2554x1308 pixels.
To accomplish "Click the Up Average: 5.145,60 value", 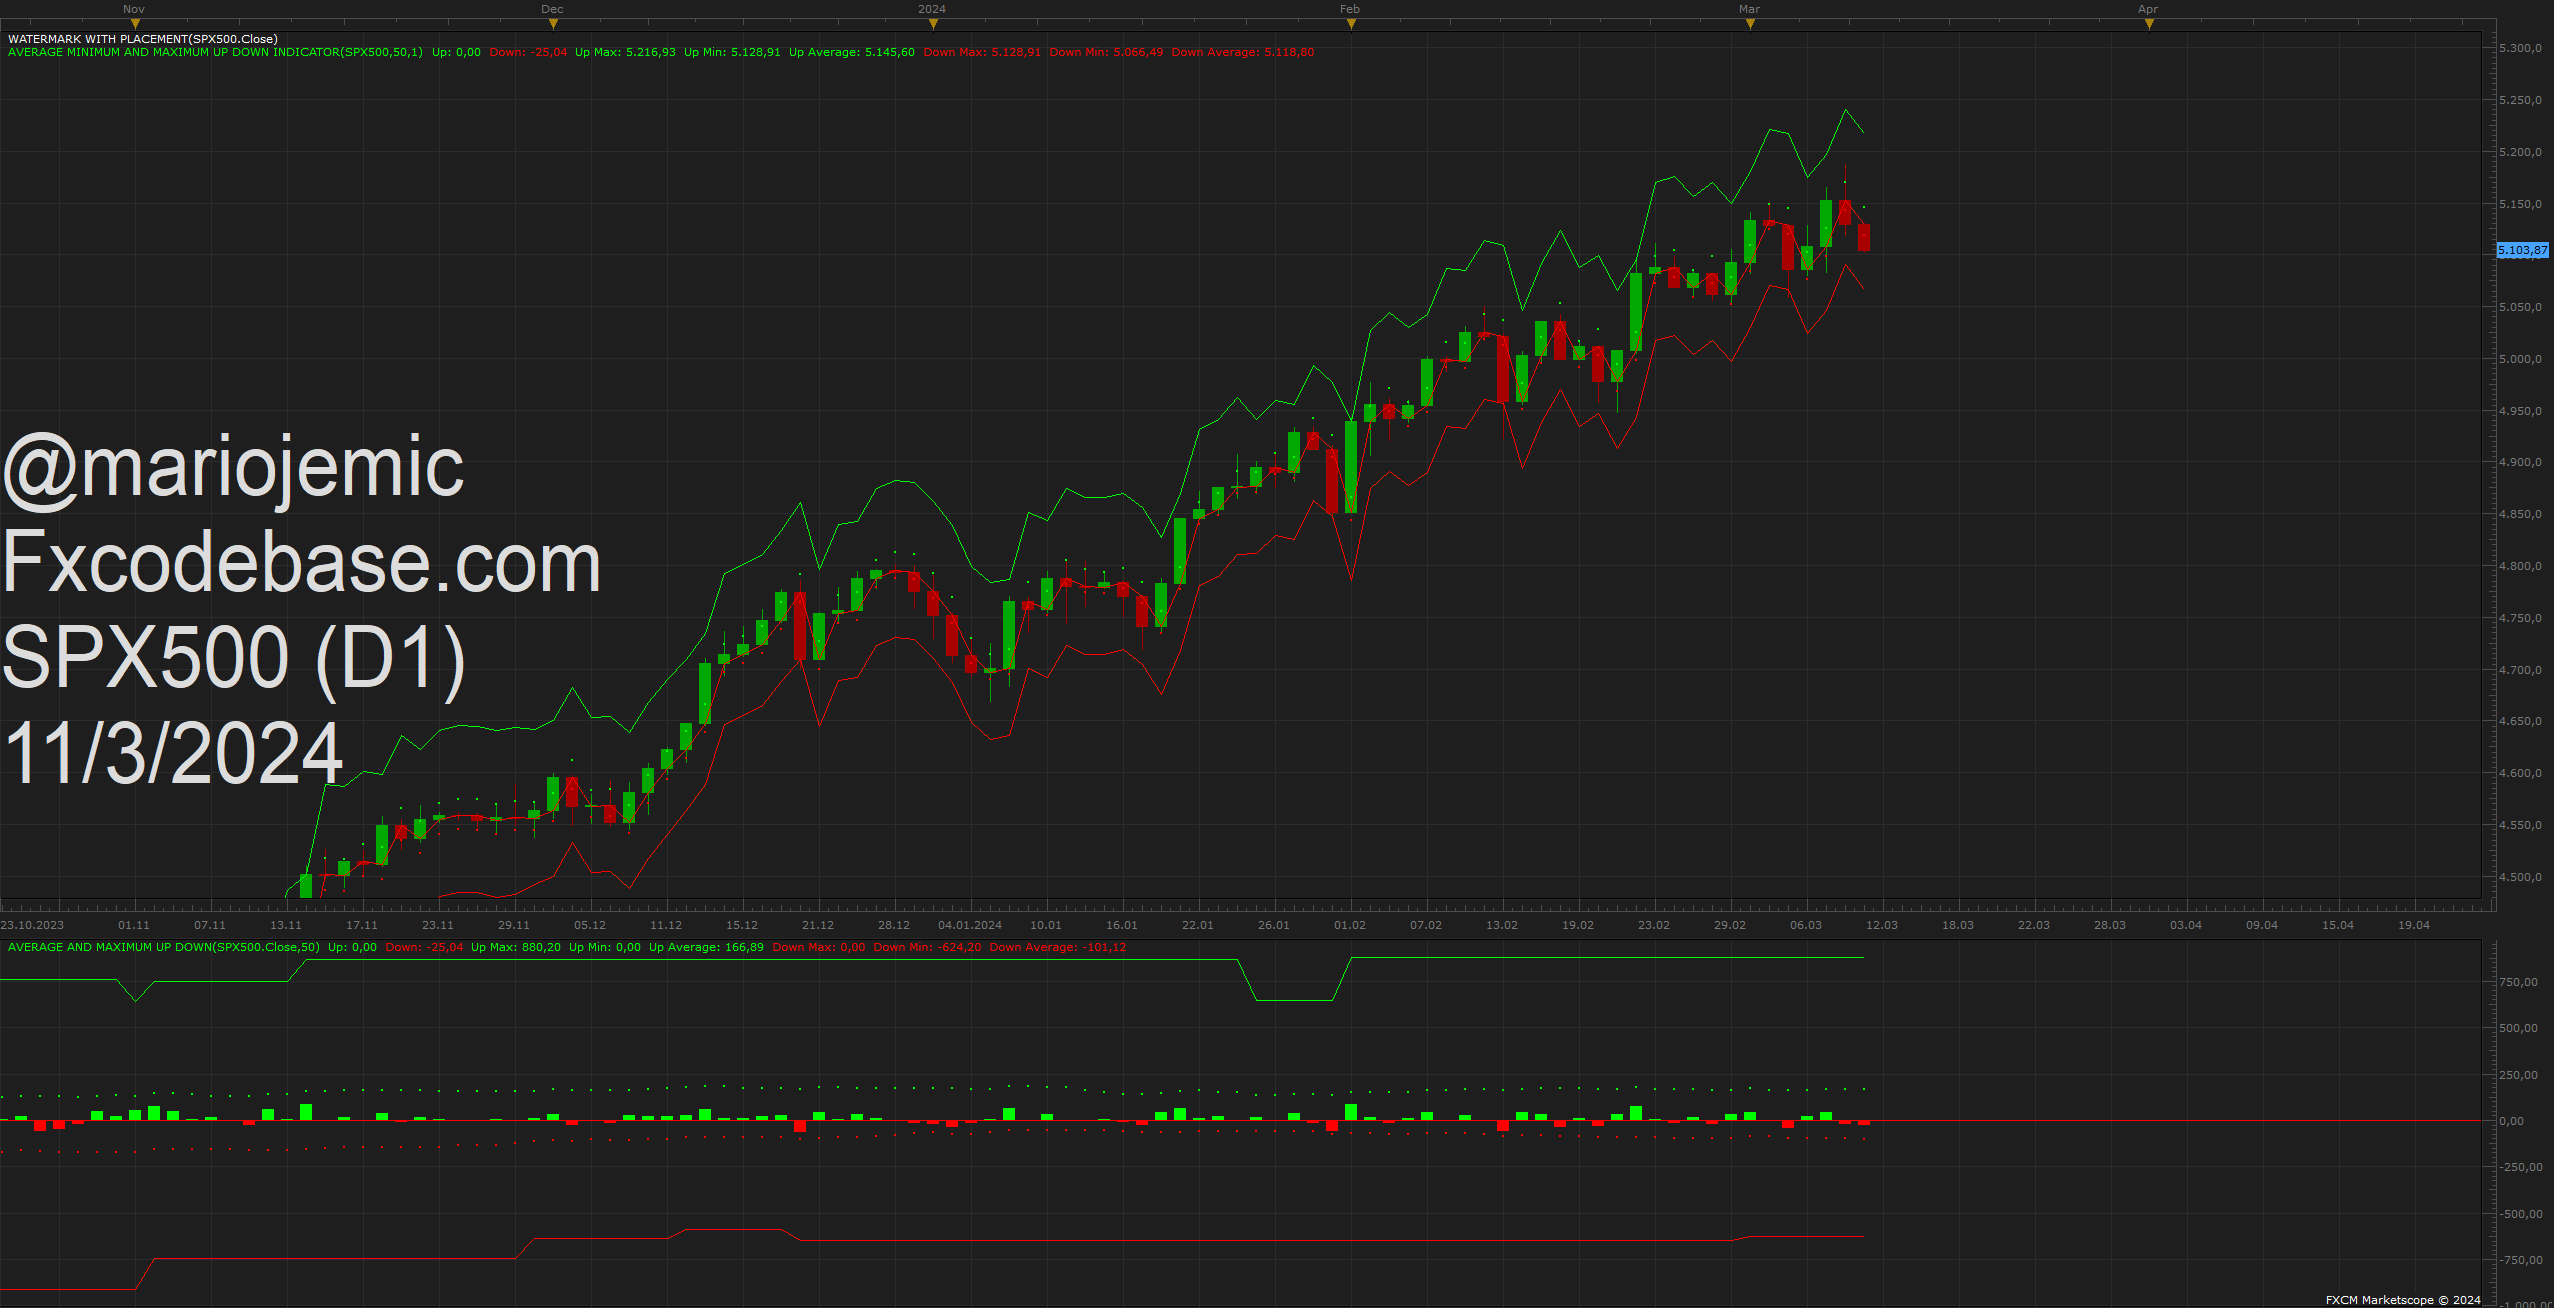I will 852,52.
